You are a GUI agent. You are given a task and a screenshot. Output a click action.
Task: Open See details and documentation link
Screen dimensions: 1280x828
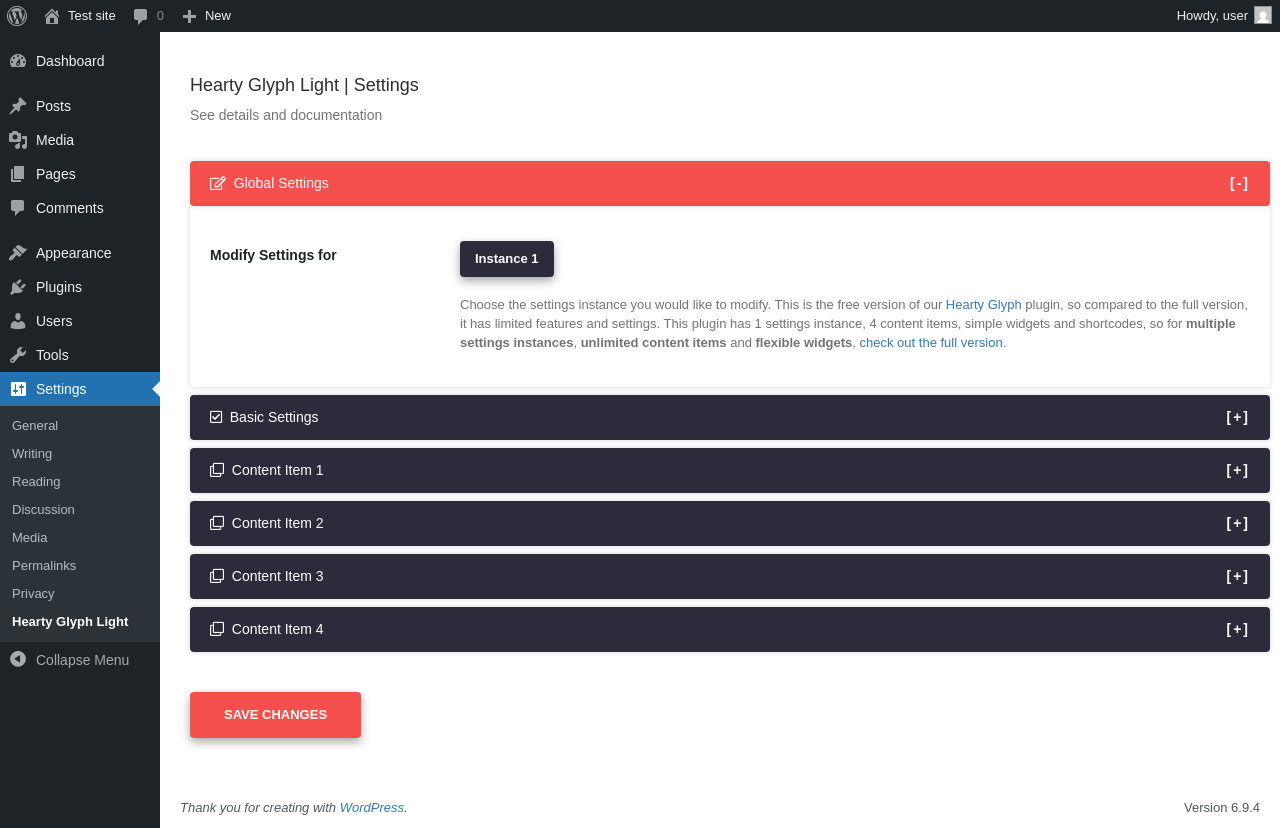286,115
